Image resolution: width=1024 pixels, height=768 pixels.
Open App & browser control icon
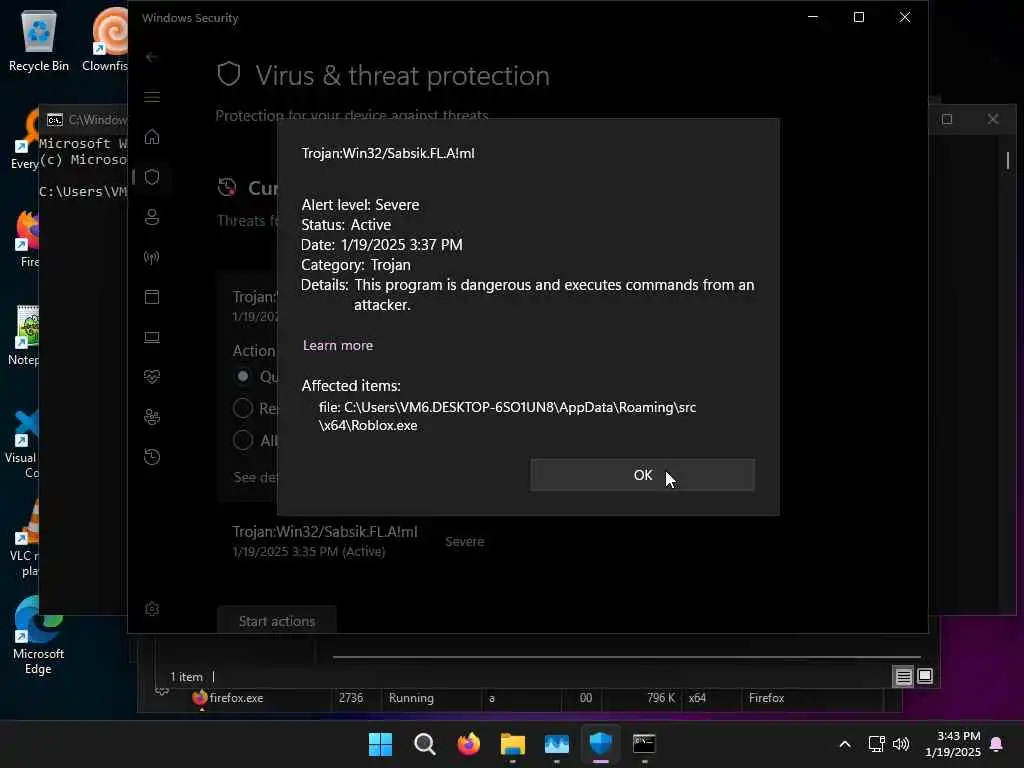pos(152,297)
